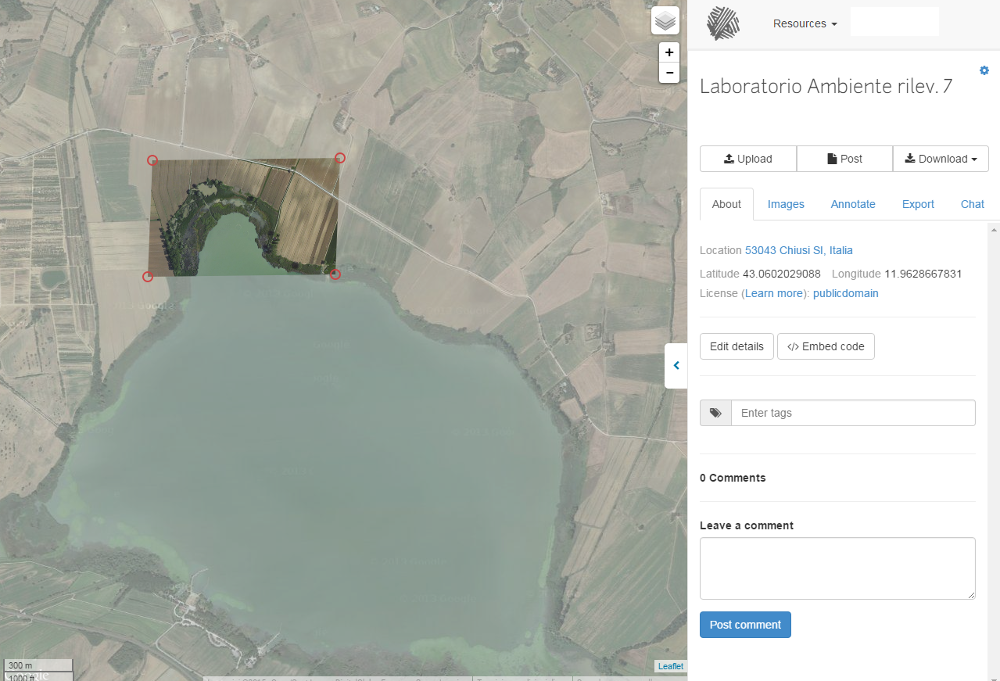The image size is (1000, 681).
Task: Click the Embed code button
Action: (x=826, y=346)
